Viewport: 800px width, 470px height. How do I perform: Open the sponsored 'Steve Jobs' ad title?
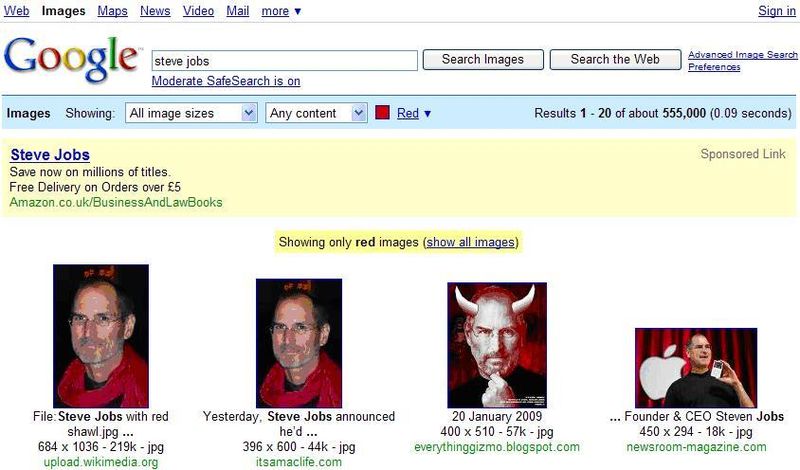point(50,155)
